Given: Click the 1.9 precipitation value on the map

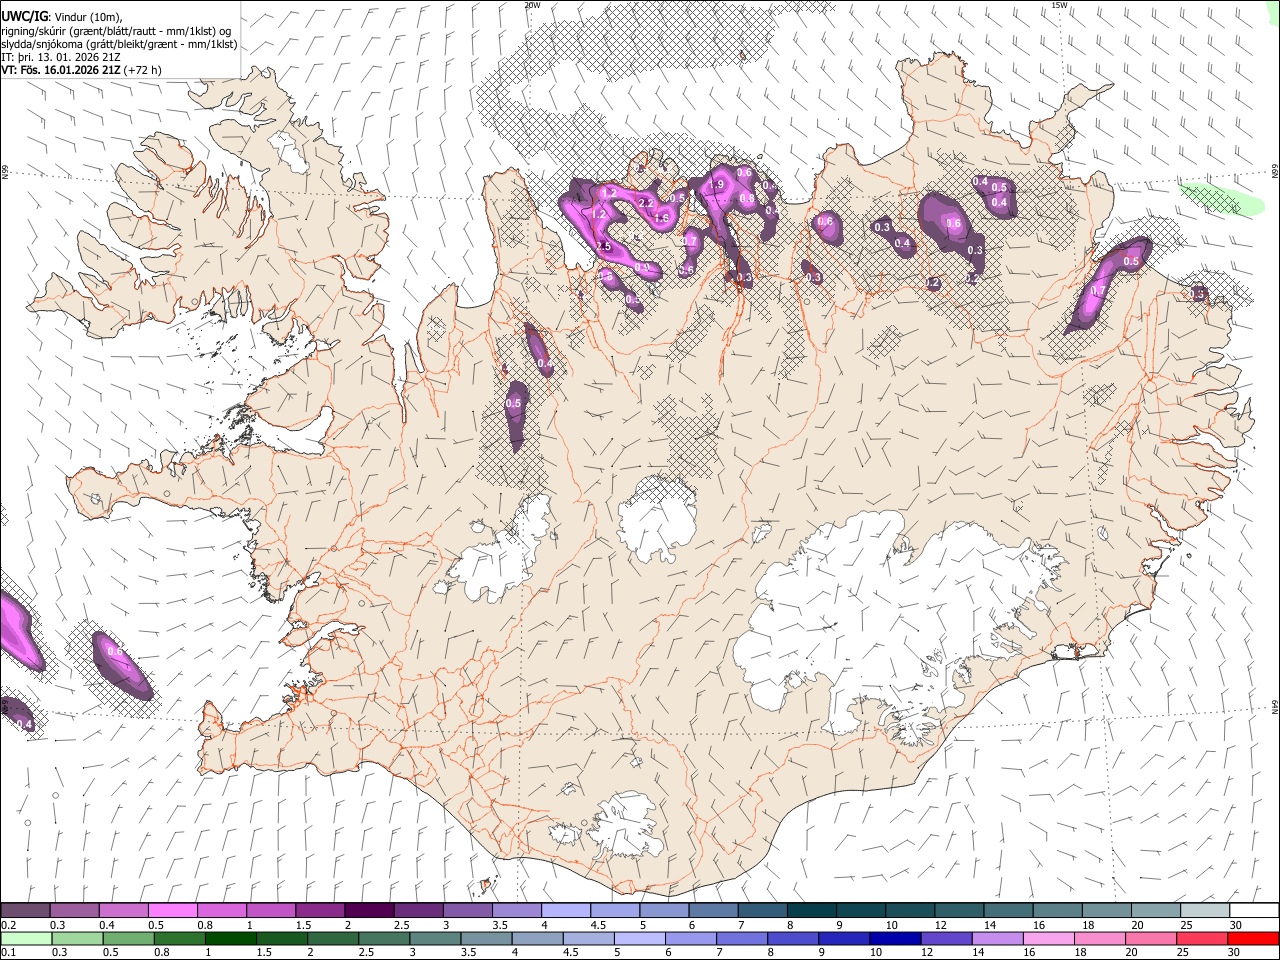Looking at the screenshot, I should point(716,185).
